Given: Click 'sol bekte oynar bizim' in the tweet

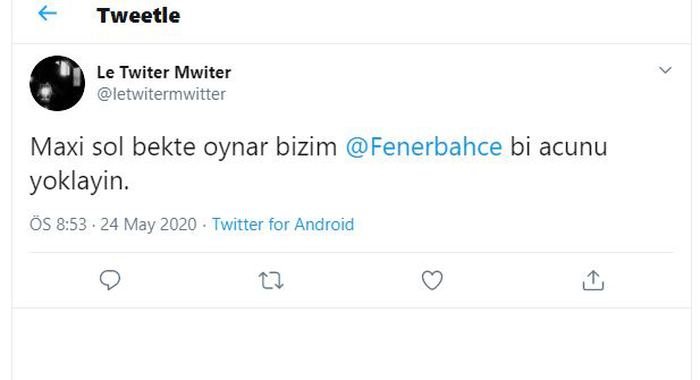Looking at the screenshot, I should [x=215, y=147].
